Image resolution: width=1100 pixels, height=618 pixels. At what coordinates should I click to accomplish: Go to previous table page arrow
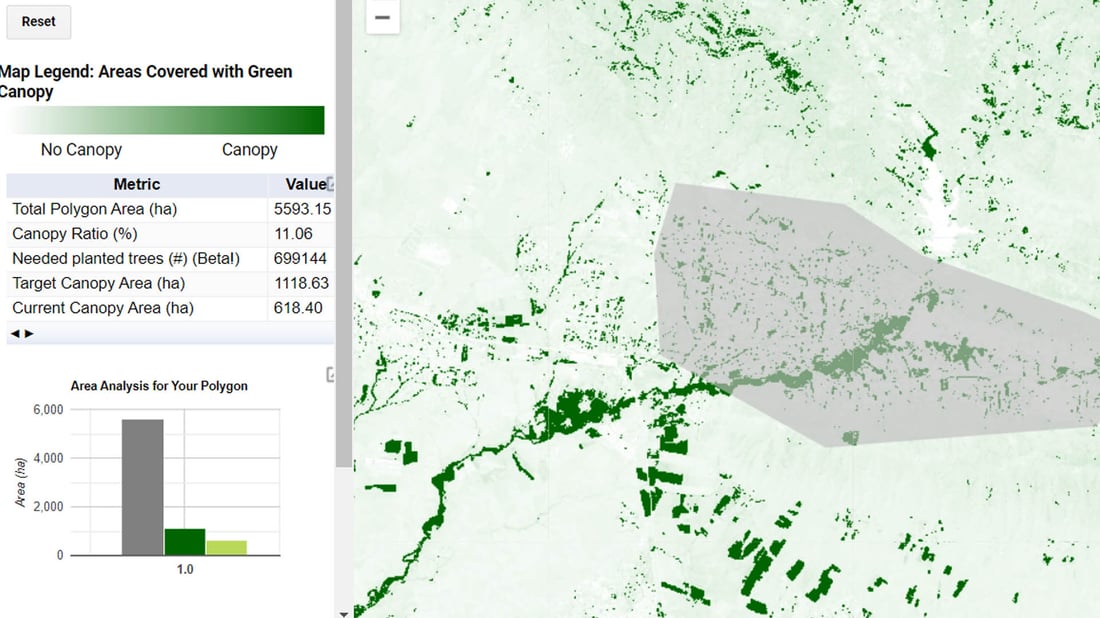[x=15, y=333]
